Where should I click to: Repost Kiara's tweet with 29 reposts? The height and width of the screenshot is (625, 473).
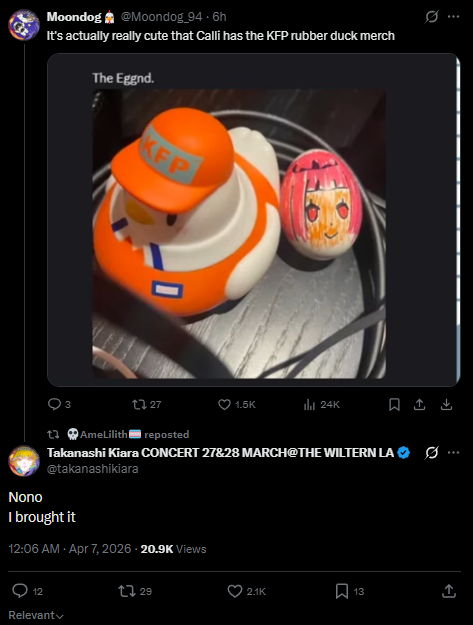click(127, 591)
